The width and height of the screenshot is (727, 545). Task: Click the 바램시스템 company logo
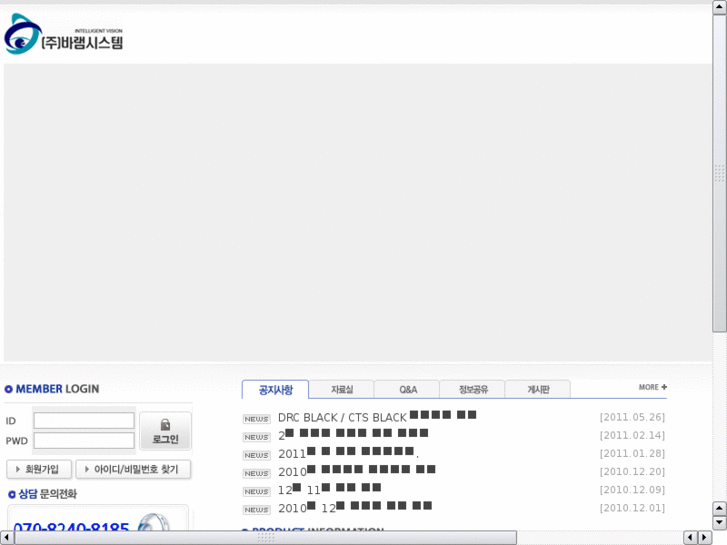(x=64, y=34)
